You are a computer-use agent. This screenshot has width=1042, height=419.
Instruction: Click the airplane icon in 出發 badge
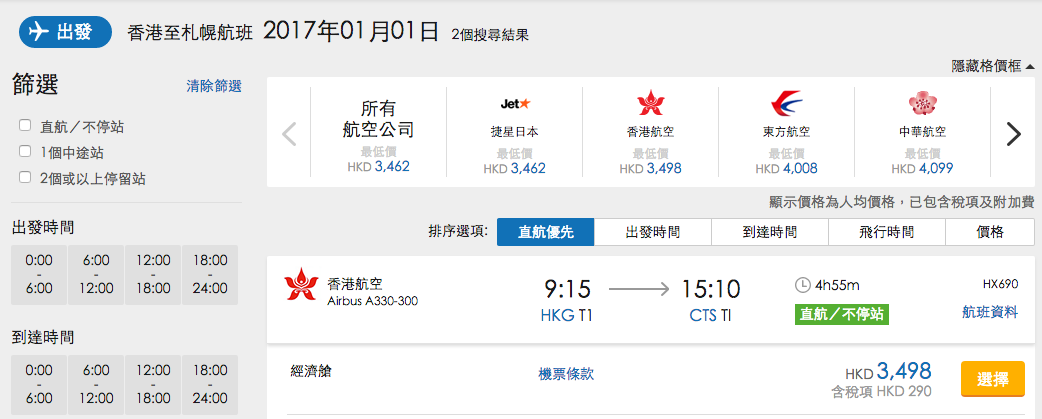click(39, 33)
